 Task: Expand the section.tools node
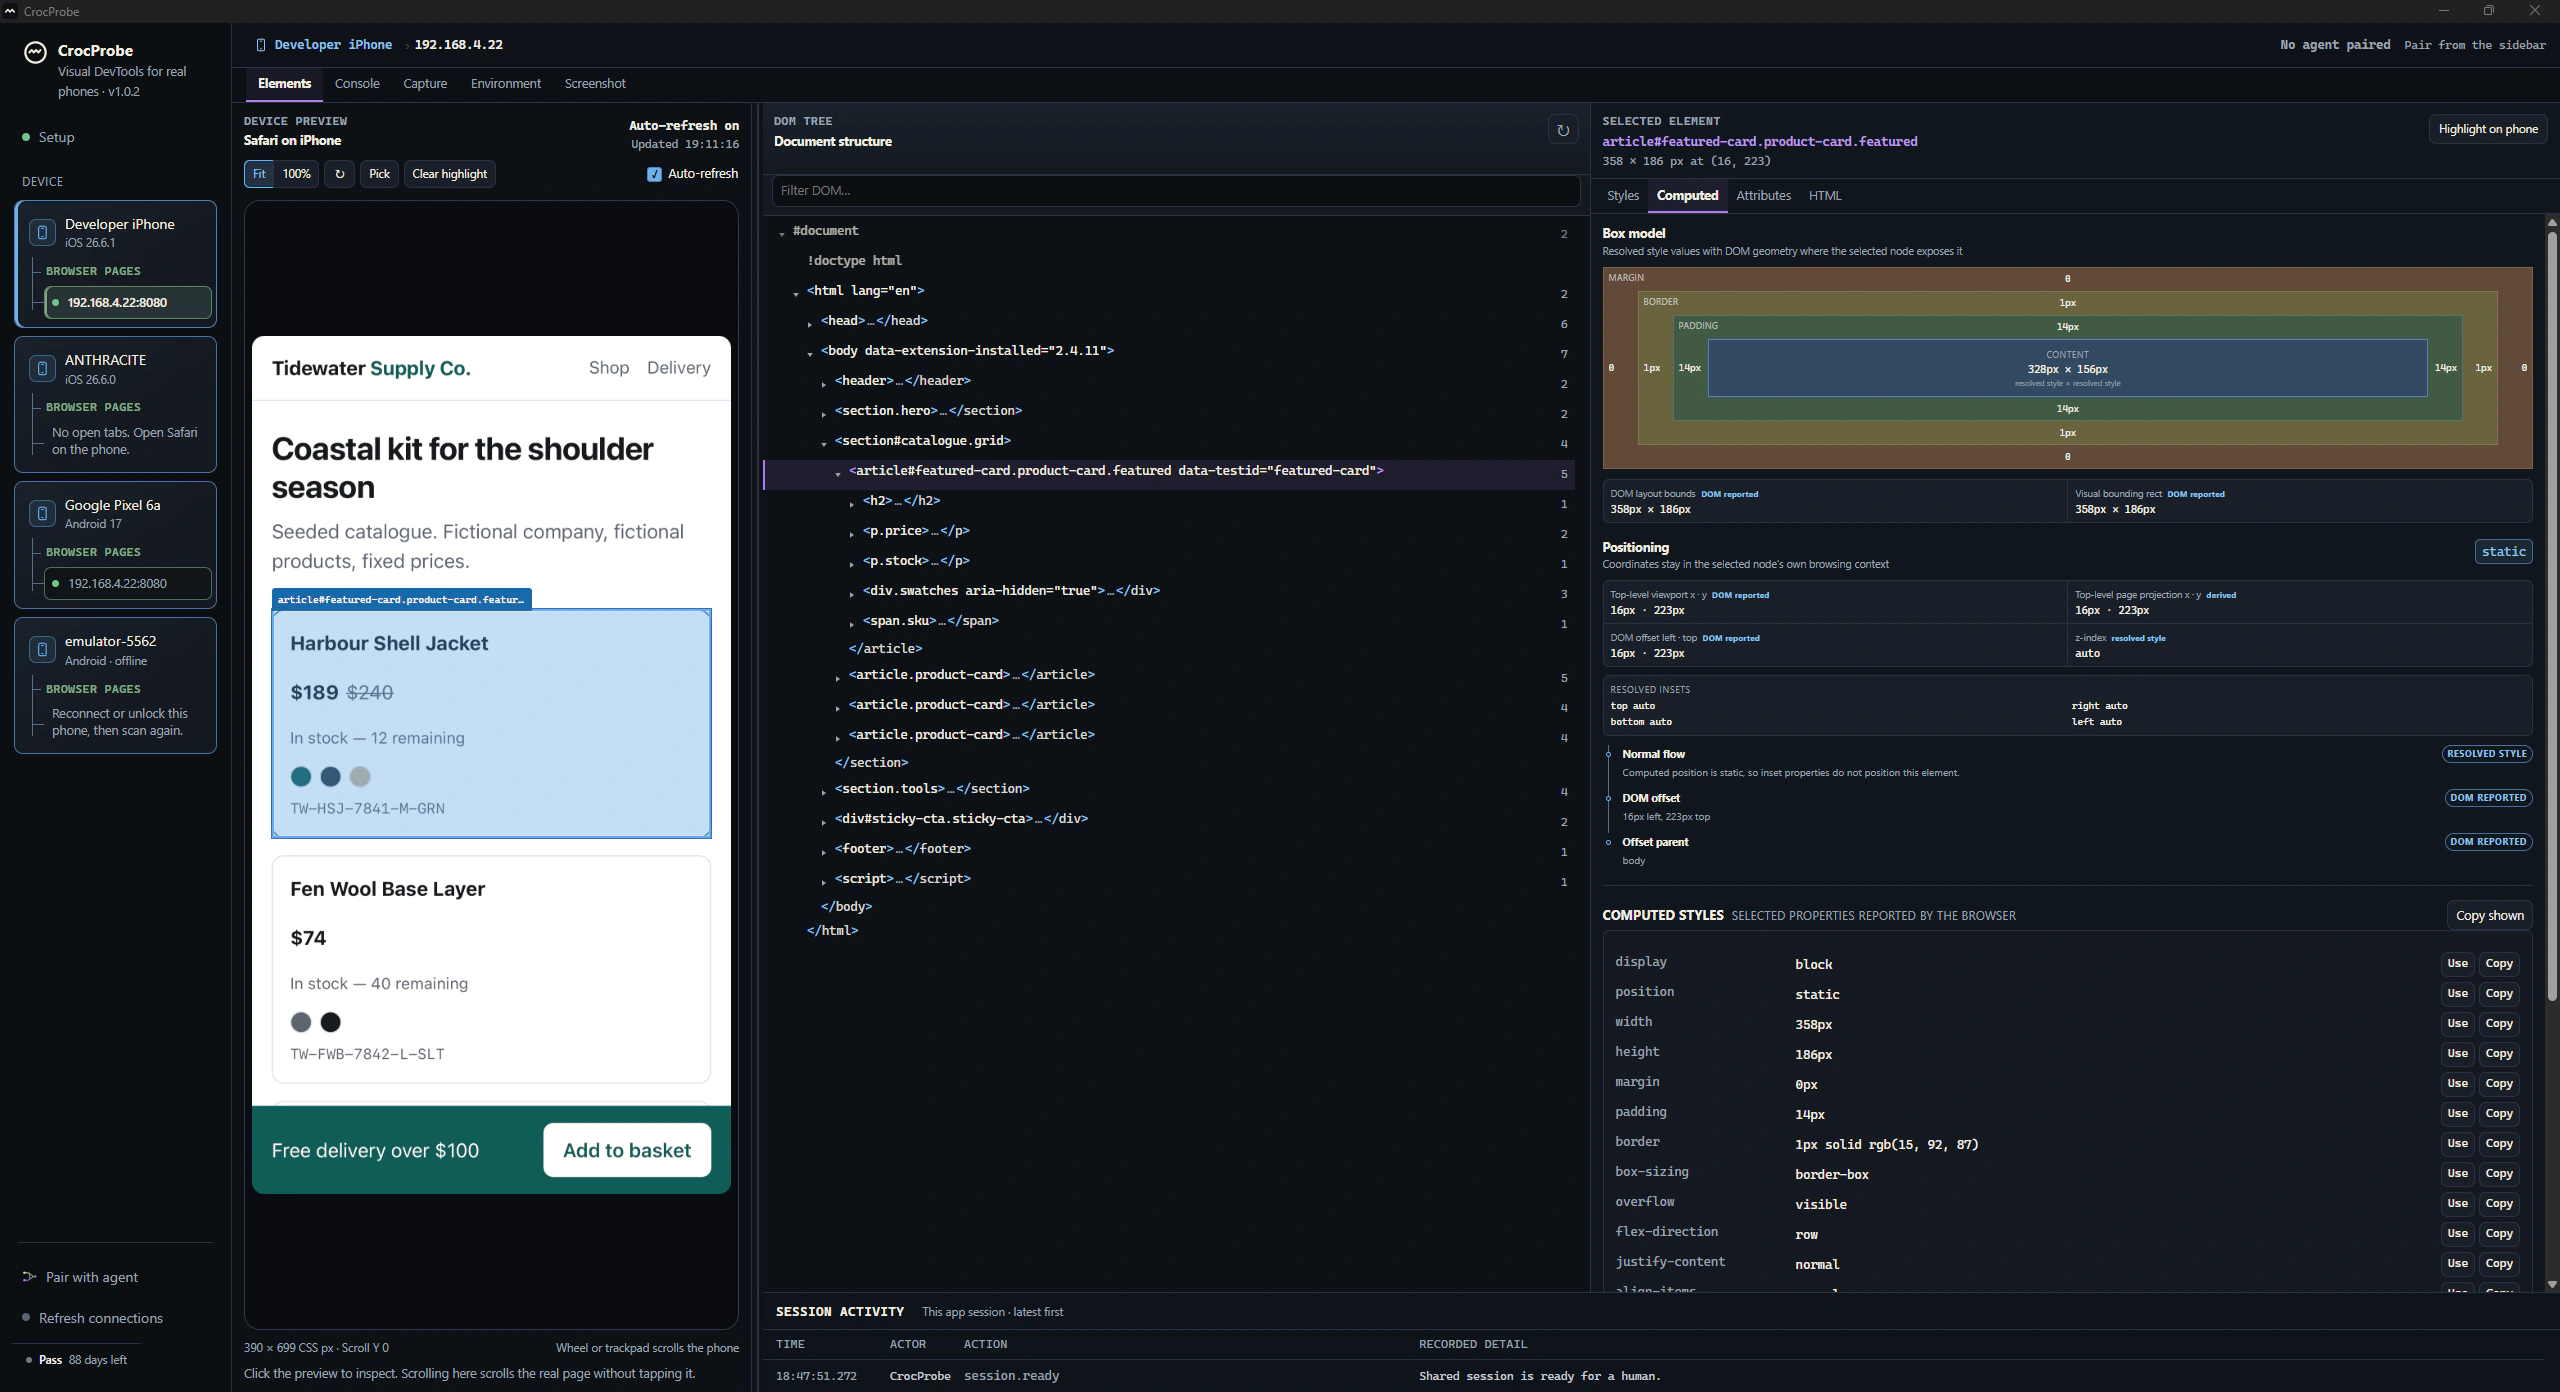point(824,791)
